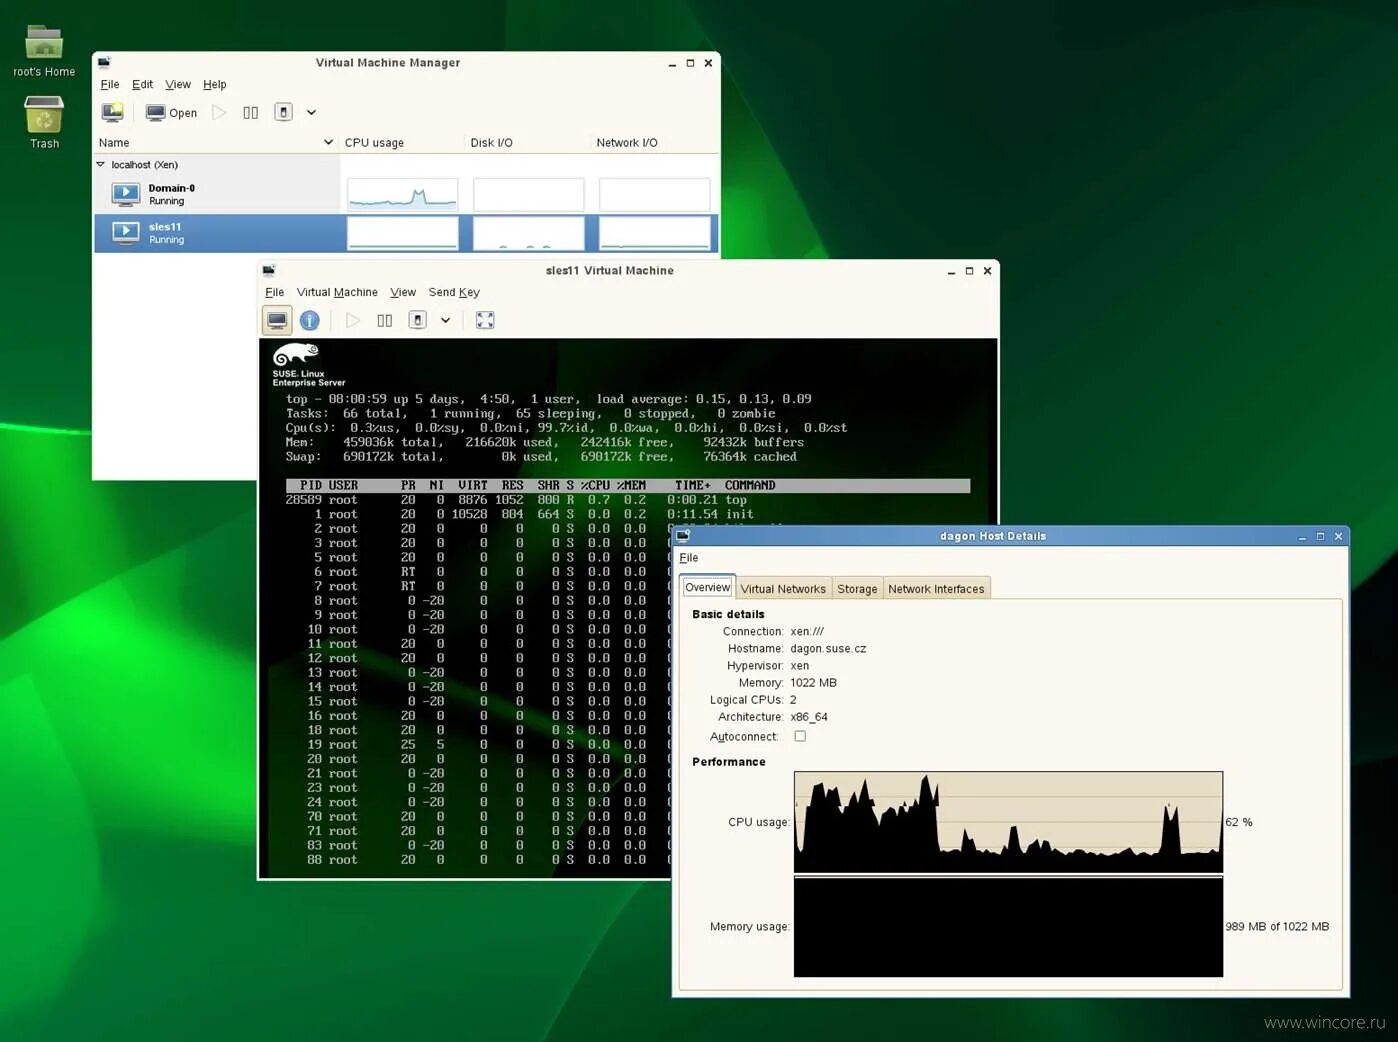
Task: Open the Send Key menu
Action: (454, 292)
